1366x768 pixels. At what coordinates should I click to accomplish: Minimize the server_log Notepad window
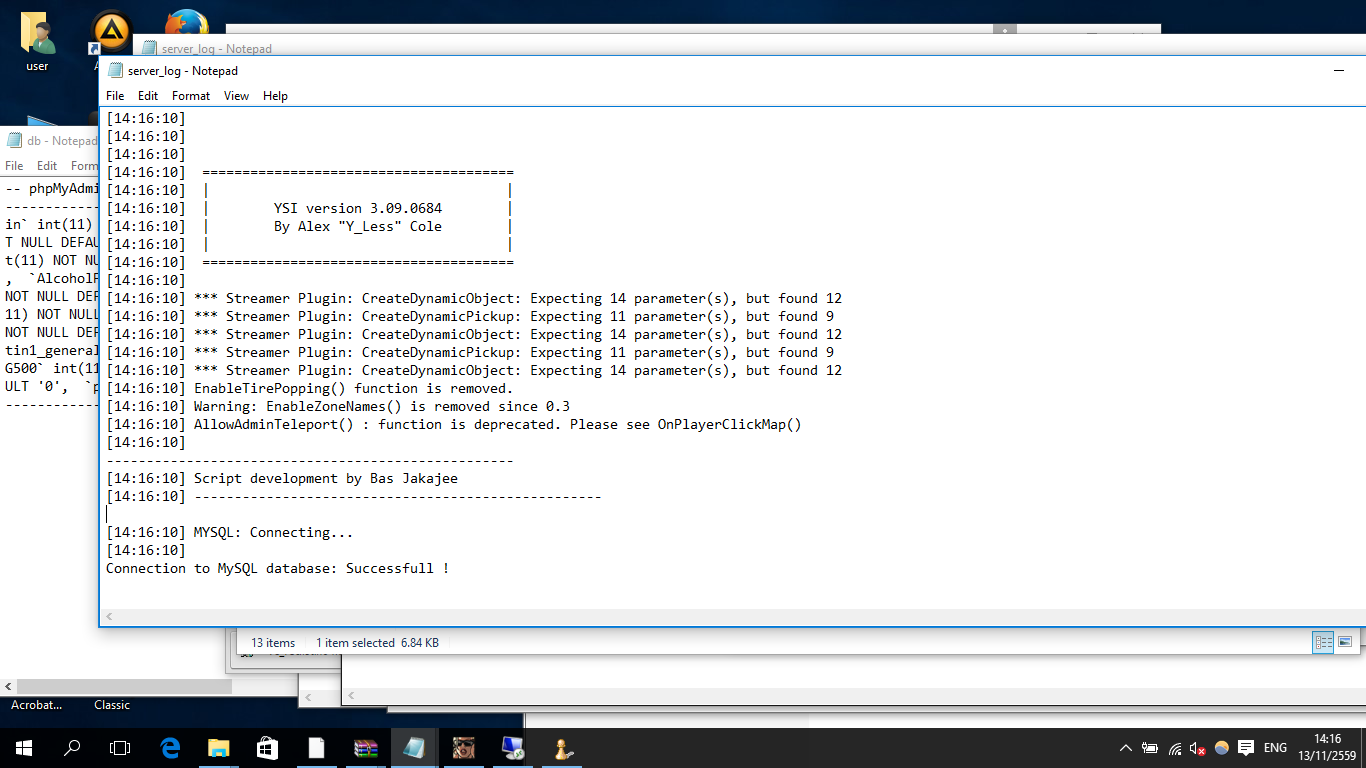pyautogui.click(x=1339, y=71)
